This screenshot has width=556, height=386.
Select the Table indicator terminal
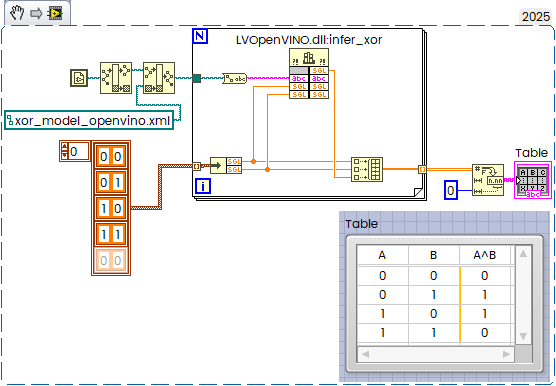coord(533,180)
